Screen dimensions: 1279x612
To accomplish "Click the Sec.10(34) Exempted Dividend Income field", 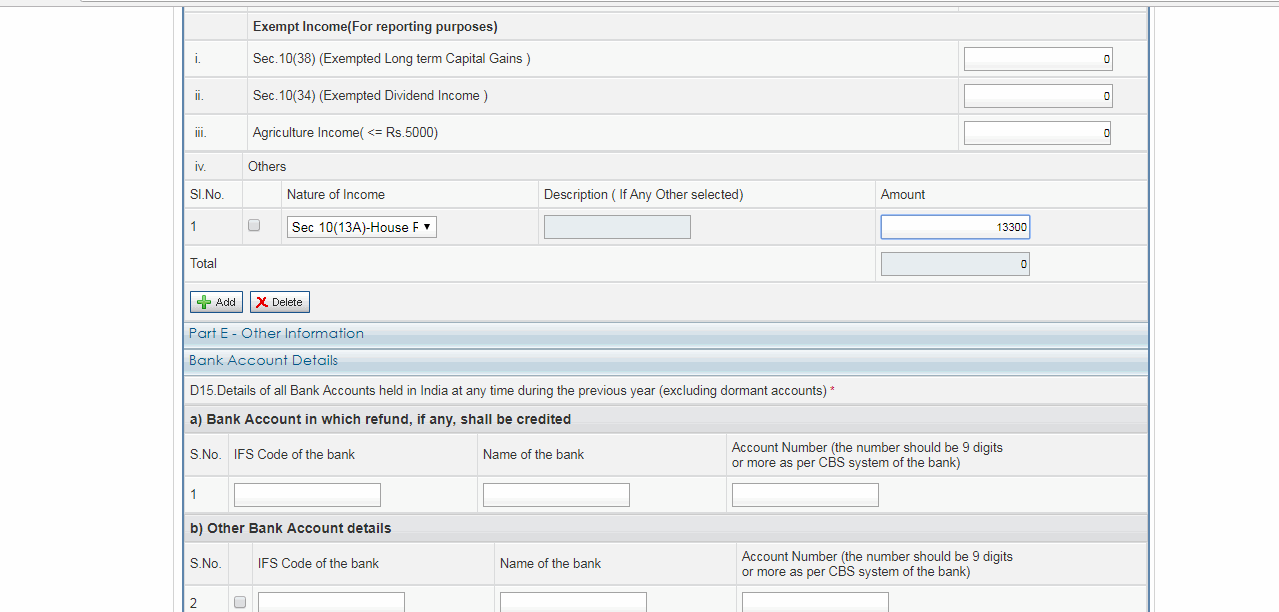I will click(x=1038, y=96).
